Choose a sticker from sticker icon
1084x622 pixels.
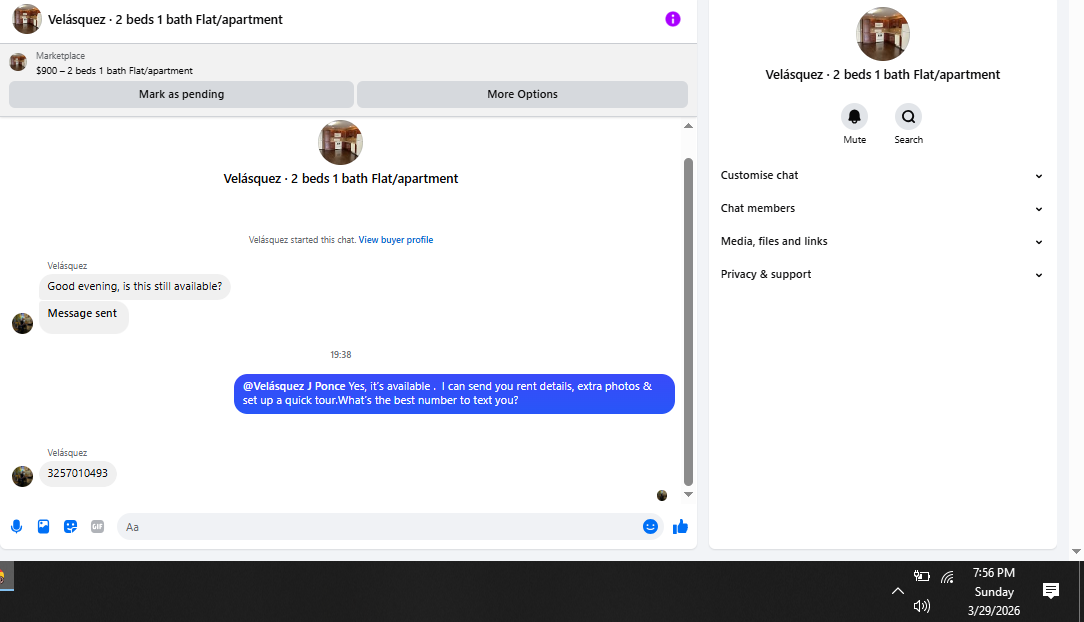click(x=71, y=527)
